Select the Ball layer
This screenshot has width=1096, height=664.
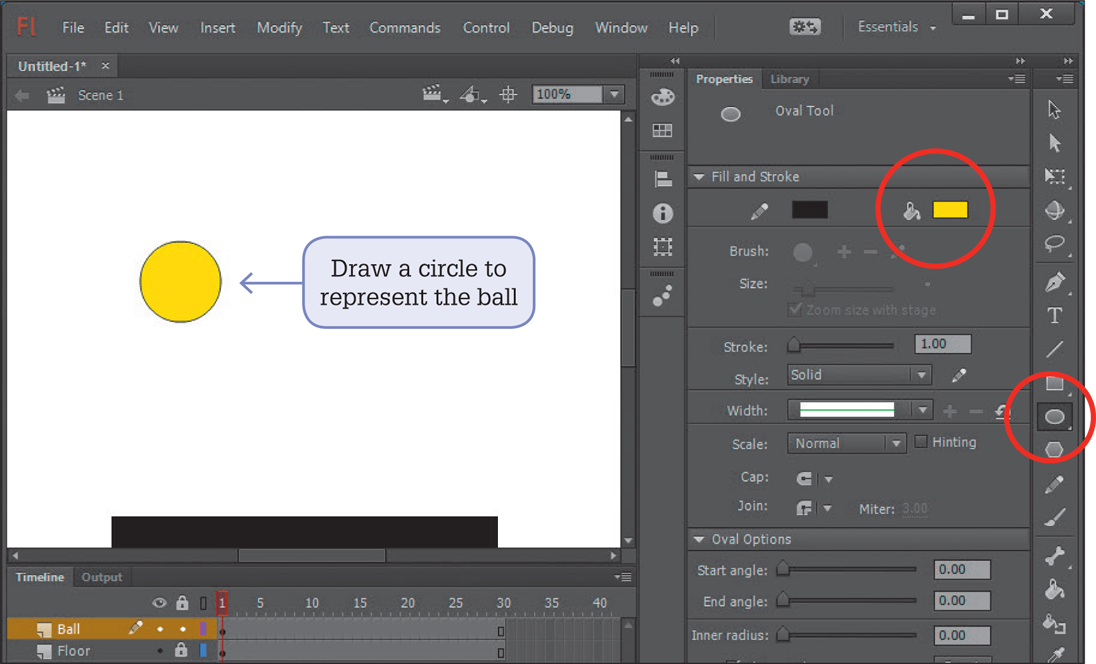coord(68,629)
